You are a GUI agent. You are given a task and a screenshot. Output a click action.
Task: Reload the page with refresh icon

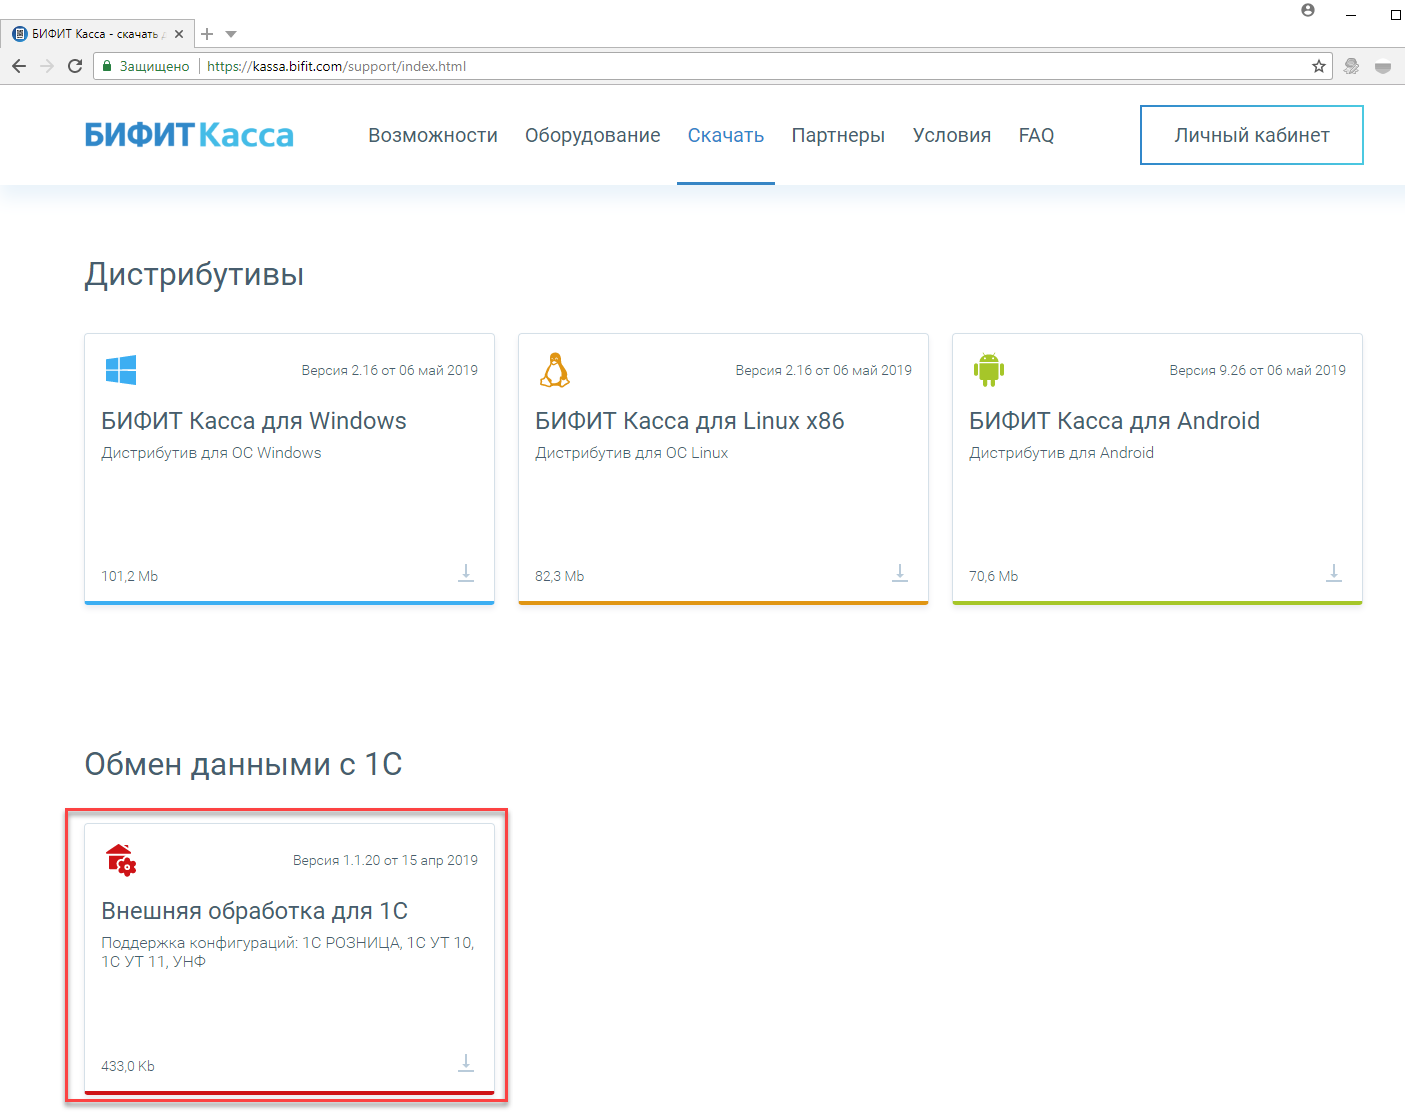coord(75,66)
